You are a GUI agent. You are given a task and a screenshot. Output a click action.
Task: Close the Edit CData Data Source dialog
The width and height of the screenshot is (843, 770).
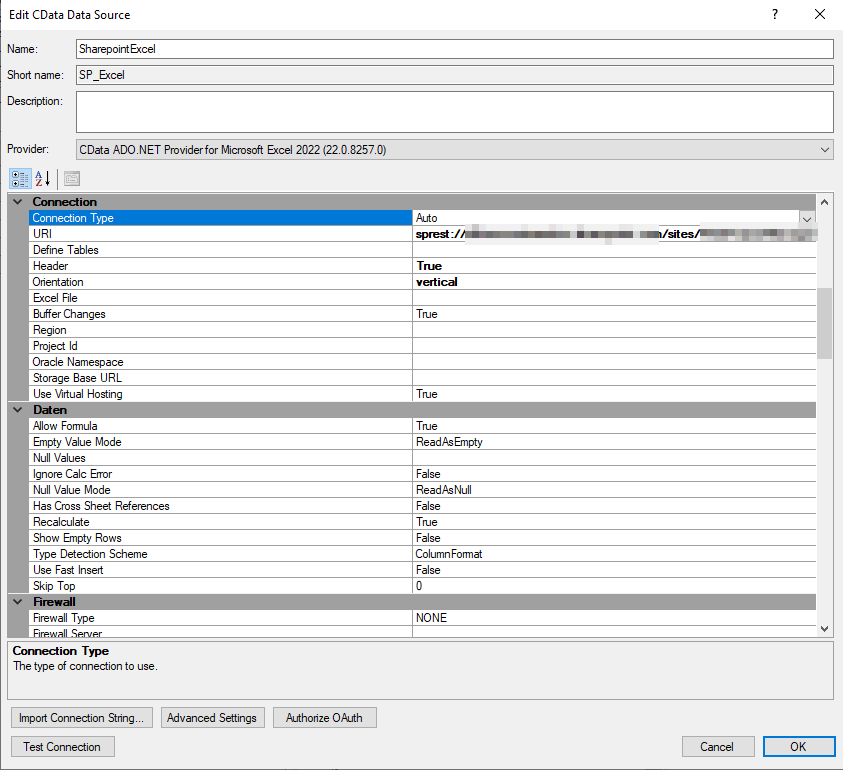point(819,15)
